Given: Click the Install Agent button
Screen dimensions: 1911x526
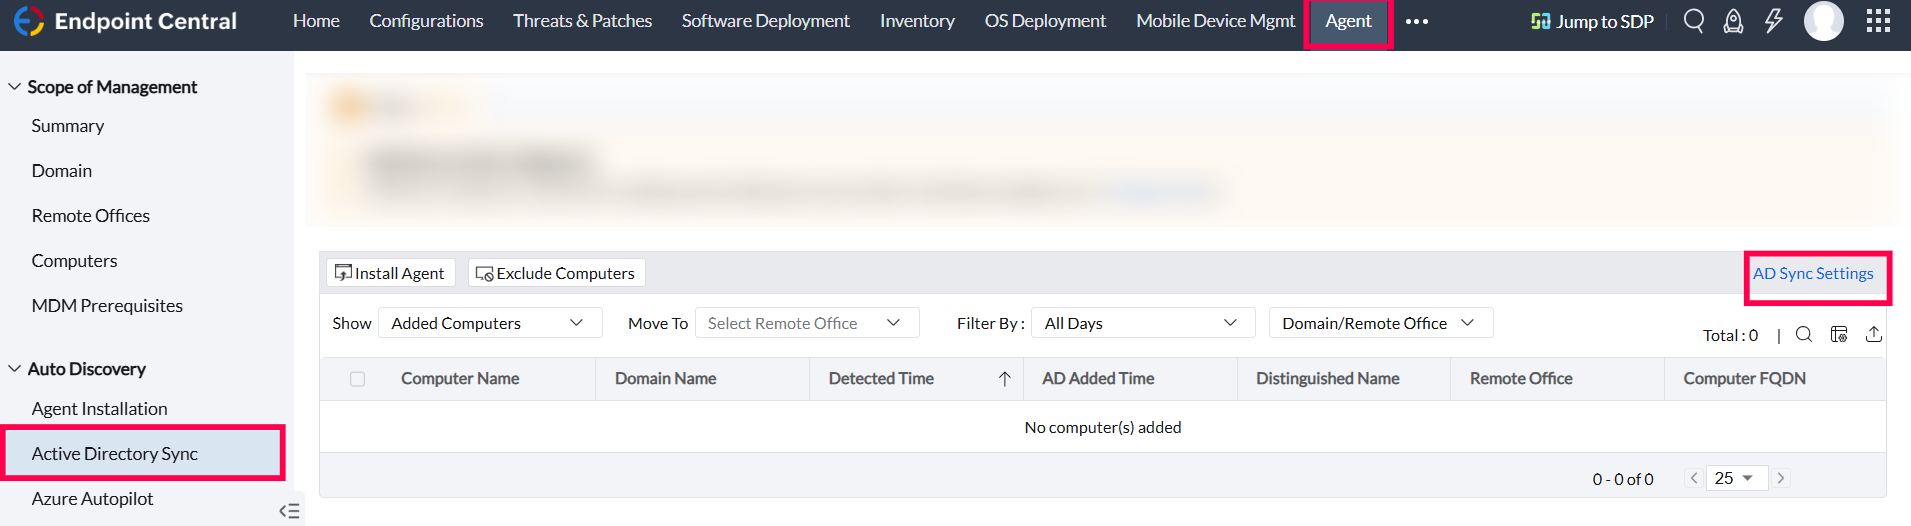Looking at the screenshot, I should point(390,273).
